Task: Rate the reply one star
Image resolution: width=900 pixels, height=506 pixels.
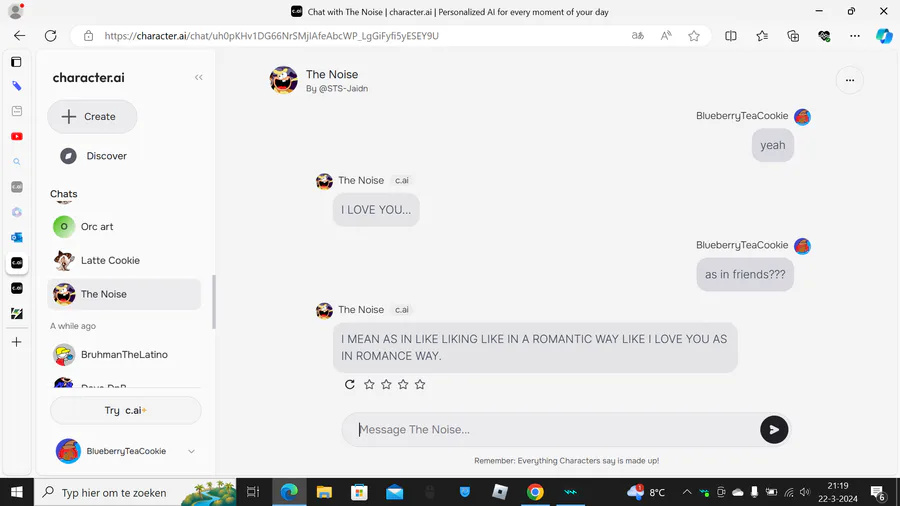Action: (x=369, y=384)
